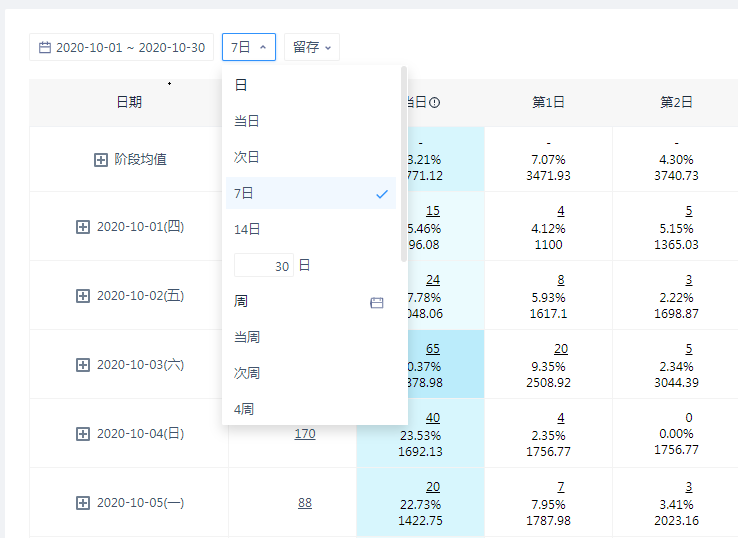The width and height of the screenshot is (738, 538).
Task: Expand the 2020-10-04(日) row
Action: (83, 434)
